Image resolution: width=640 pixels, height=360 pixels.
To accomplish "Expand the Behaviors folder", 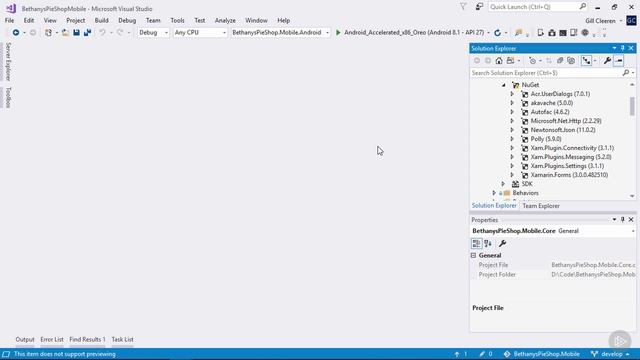I will pos(494,193).
